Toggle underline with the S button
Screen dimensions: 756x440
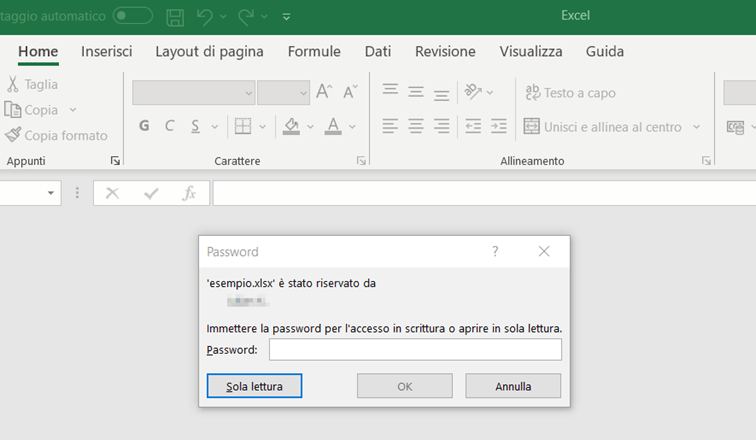[x=195, y=126]
